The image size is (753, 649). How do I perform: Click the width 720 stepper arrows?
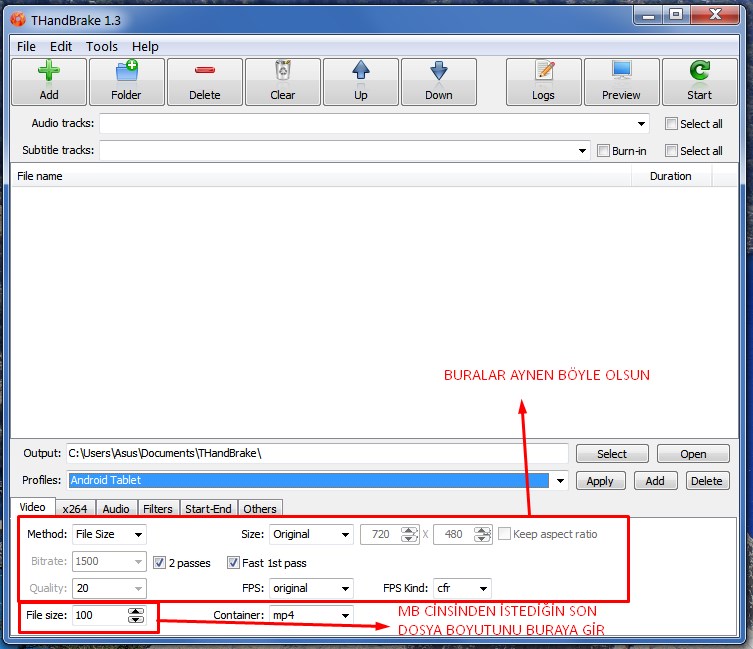click(x=410, y=534)
